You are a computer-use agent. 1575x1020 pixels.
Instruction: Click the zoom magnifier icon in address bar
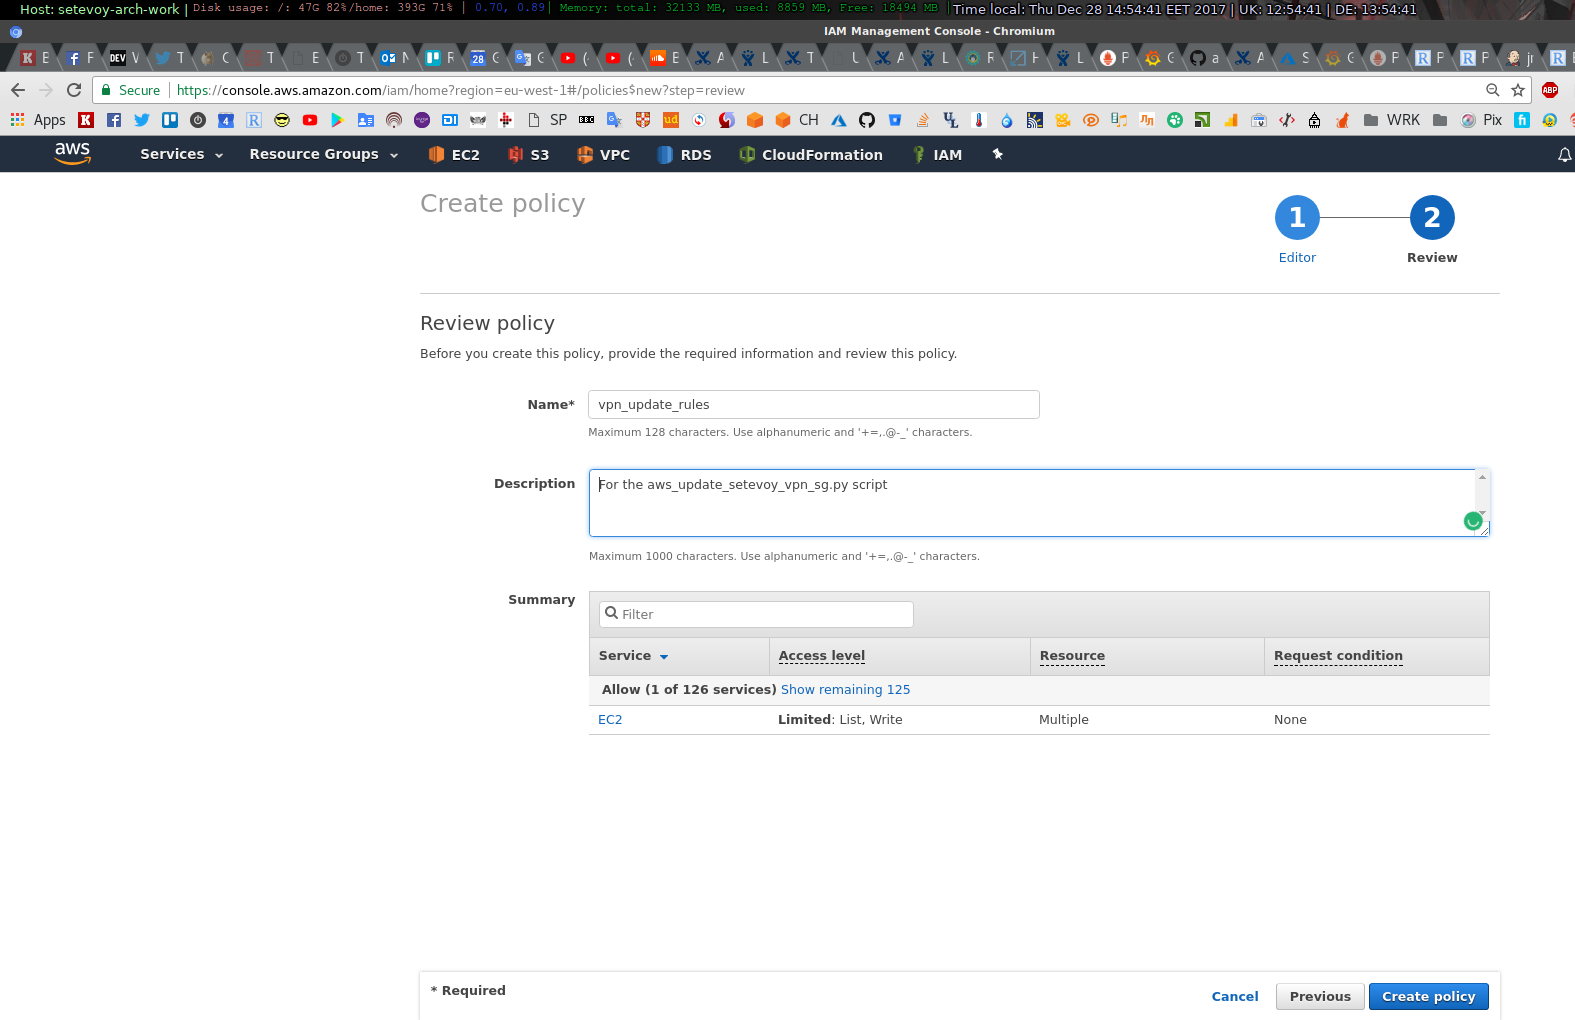coord(1493,90)
